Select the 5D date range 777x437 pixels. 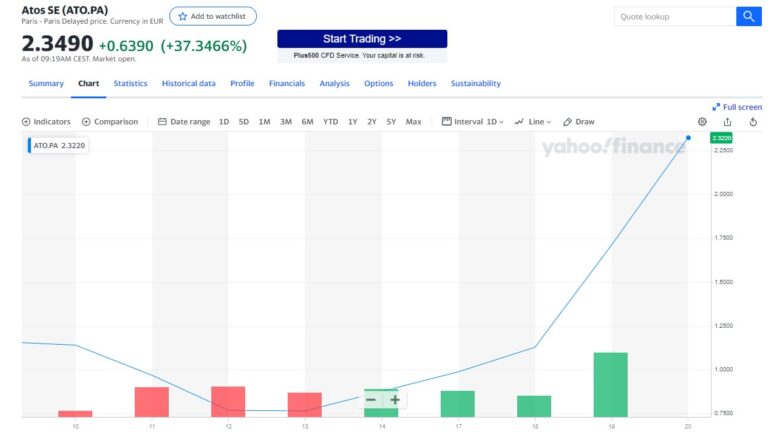click(x=244, y=122)
